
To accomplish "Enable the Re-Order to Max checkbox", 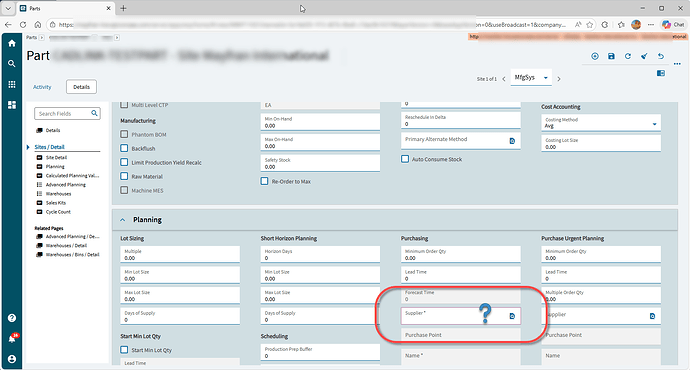I will click(264, 181).
